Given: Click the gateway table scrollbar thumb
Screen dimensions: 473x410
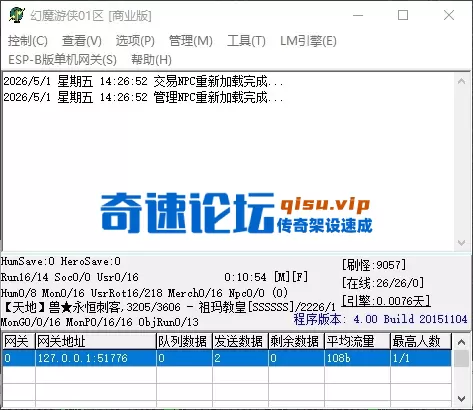Looking at the screenshot, I should click(x=461, y=358).
